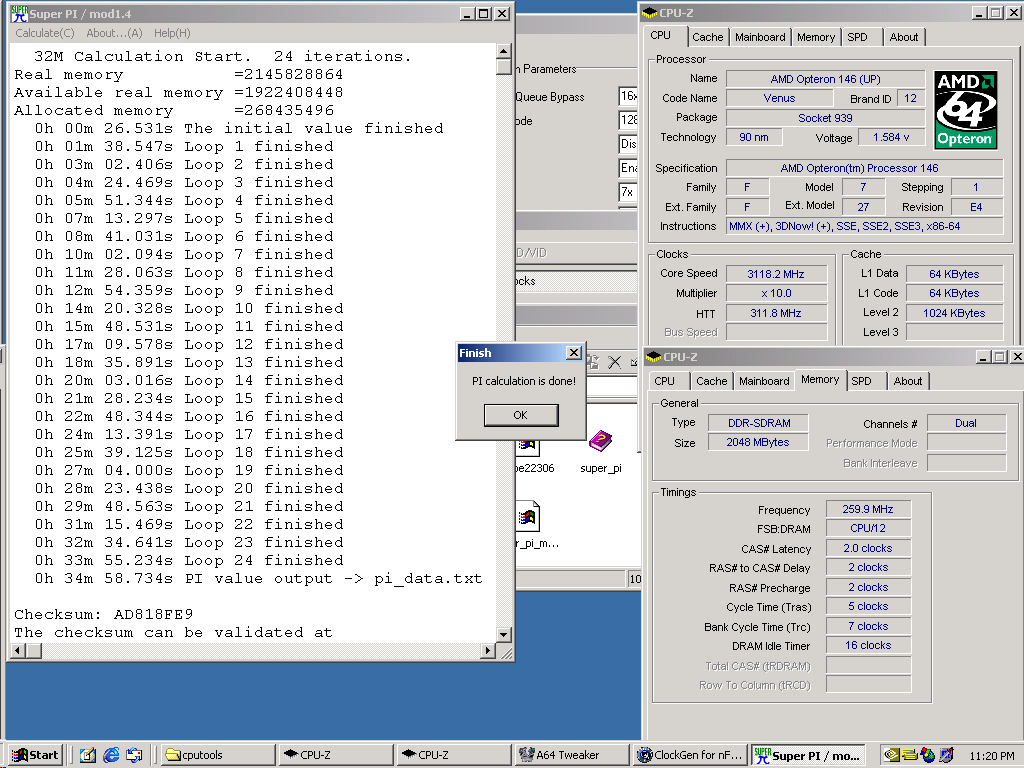Select About tab in lower CPU-Z window
This screenshot has width=1024, height=768.
[x=908, y=381]
